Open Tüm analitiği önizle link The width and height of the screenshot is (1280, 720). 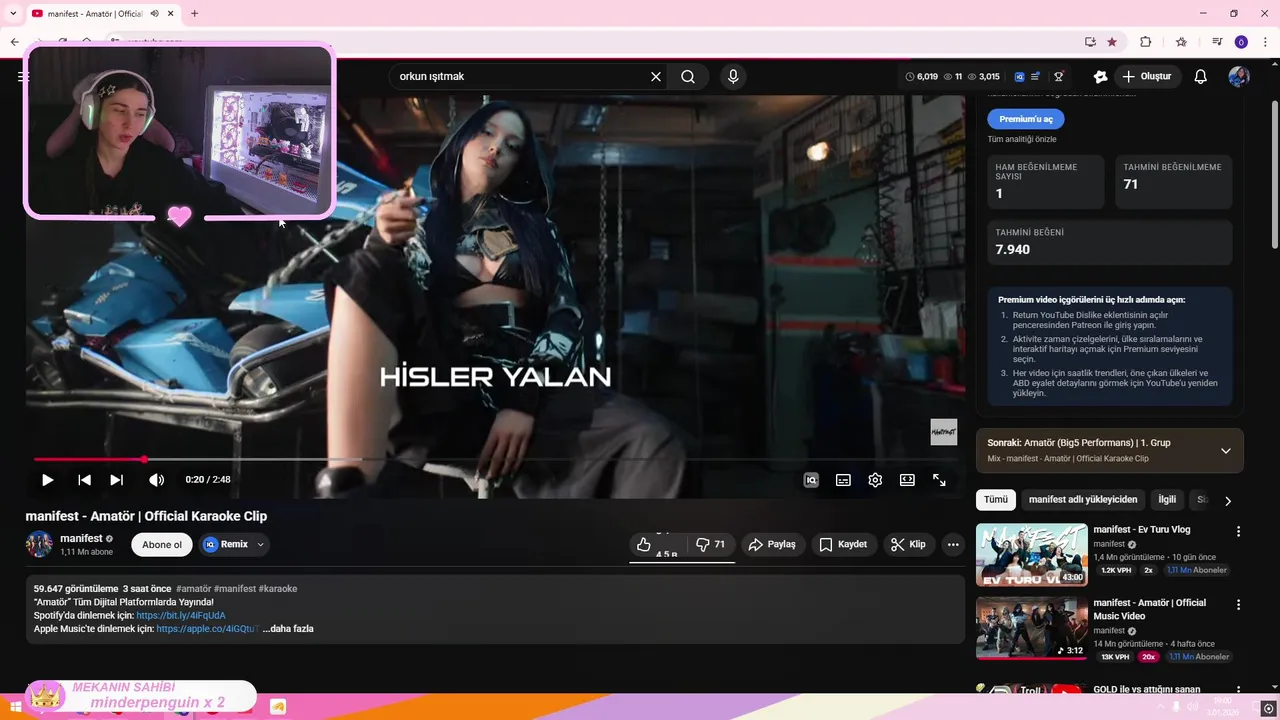pyautogui.click(x=1022, y=139)
